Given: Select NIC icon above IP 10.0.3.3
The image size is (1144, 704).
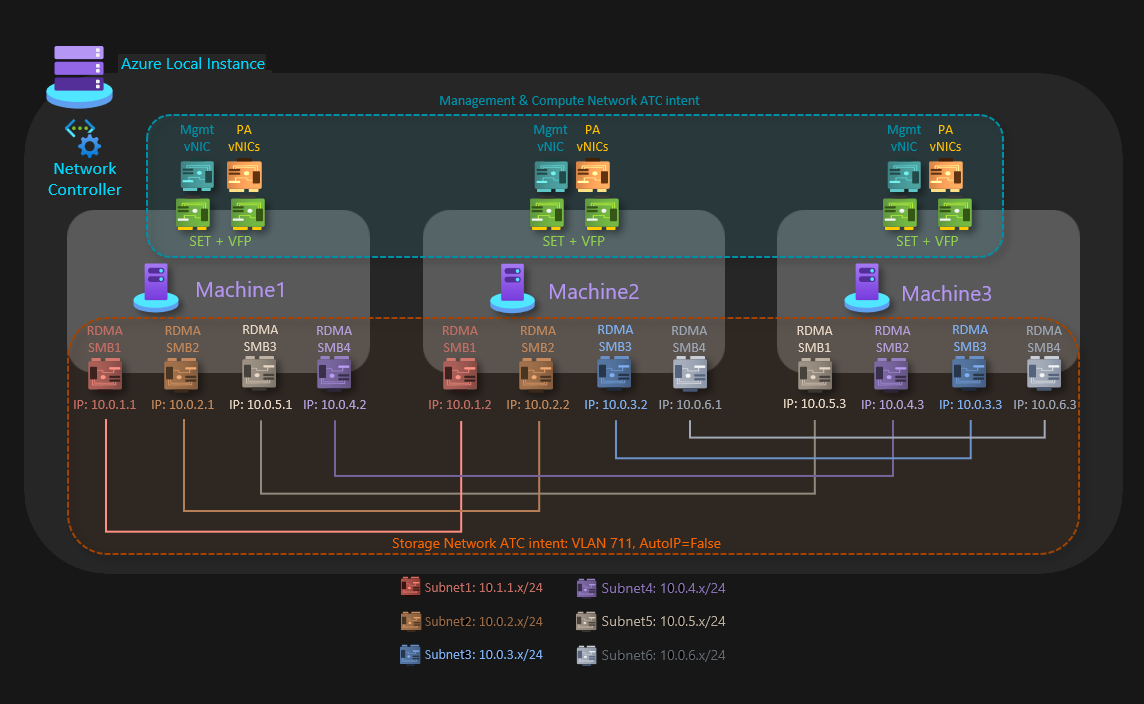Looking at the screenshot, I should point(970,373).
